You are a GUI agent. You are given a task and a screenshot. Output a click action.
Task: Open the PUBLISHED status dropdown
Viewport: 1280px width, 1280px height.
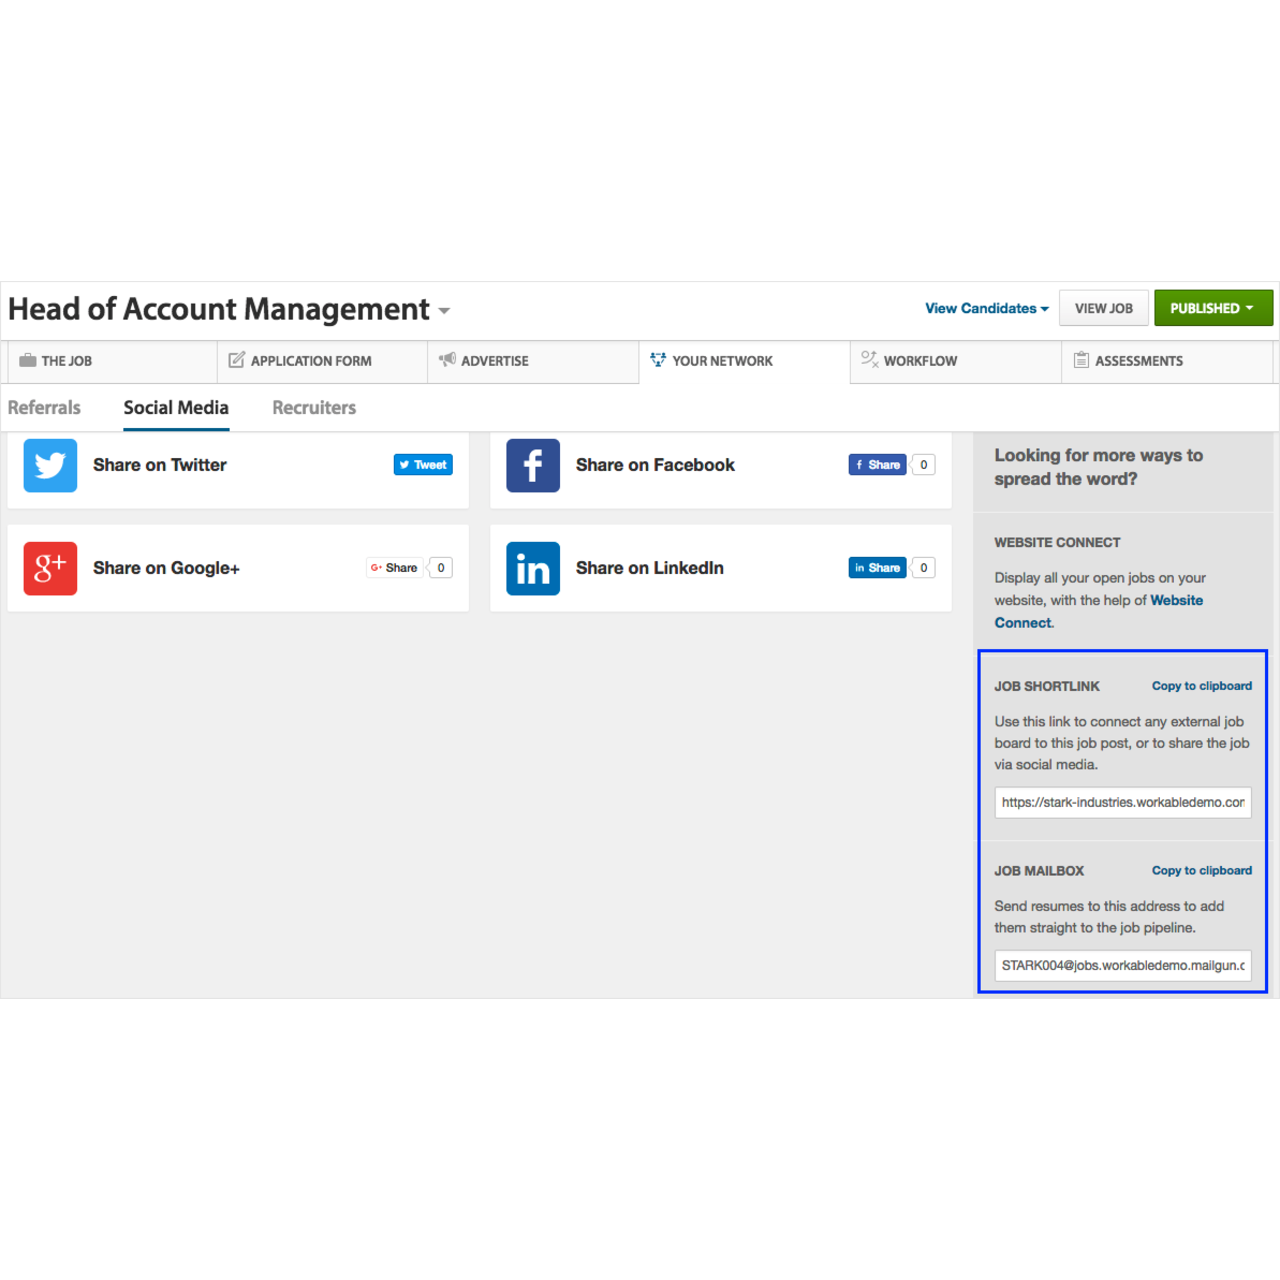(1213, 308)
